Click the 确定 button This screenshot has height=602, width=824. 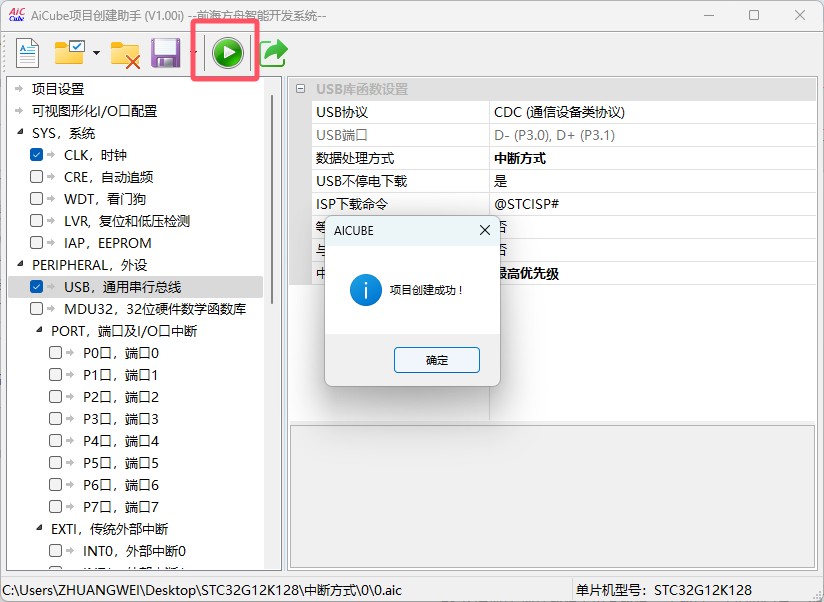pyautogui.click(x=437, y=360)
